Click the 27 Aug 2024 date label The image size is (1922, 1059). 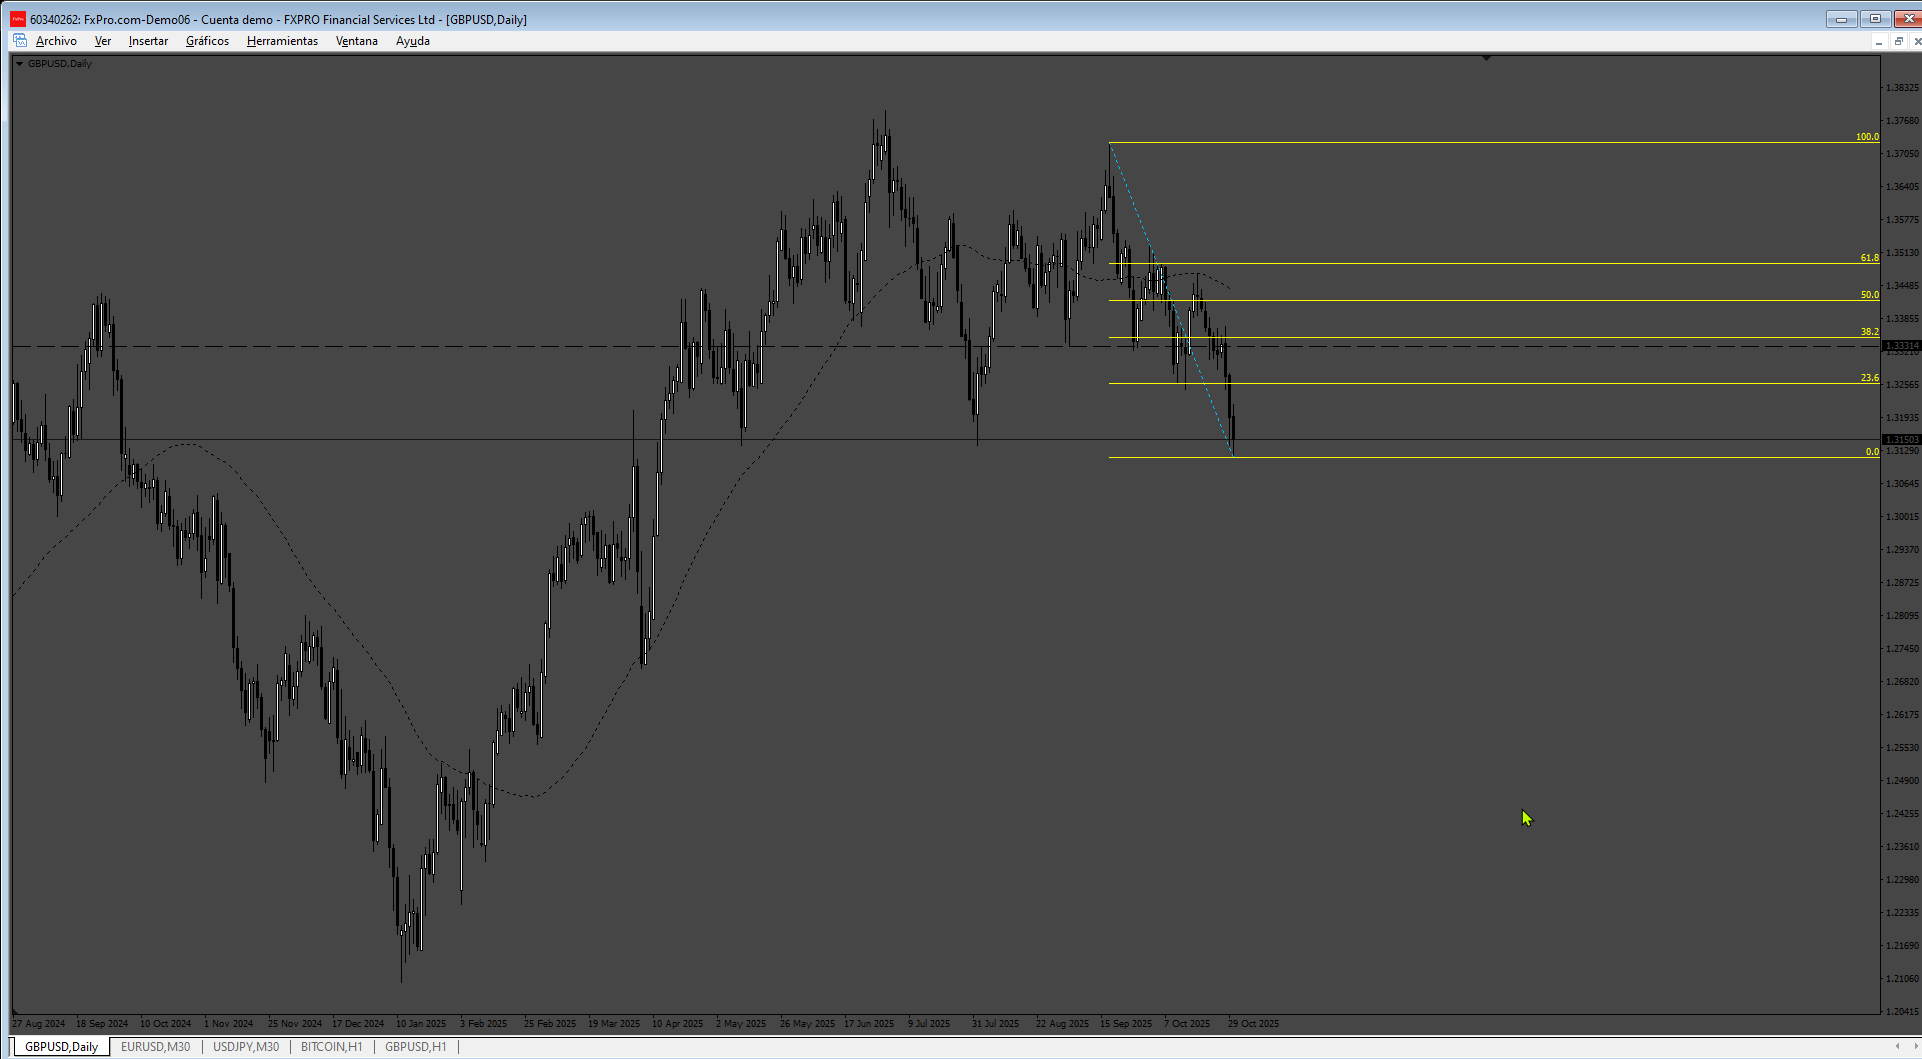38,1023
